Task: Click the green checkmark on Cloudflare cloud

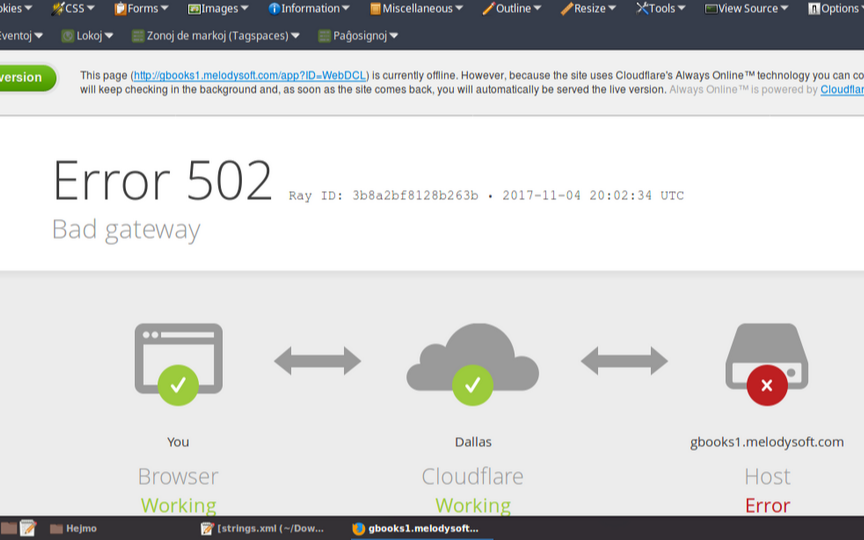Action: tap(473, 385)
